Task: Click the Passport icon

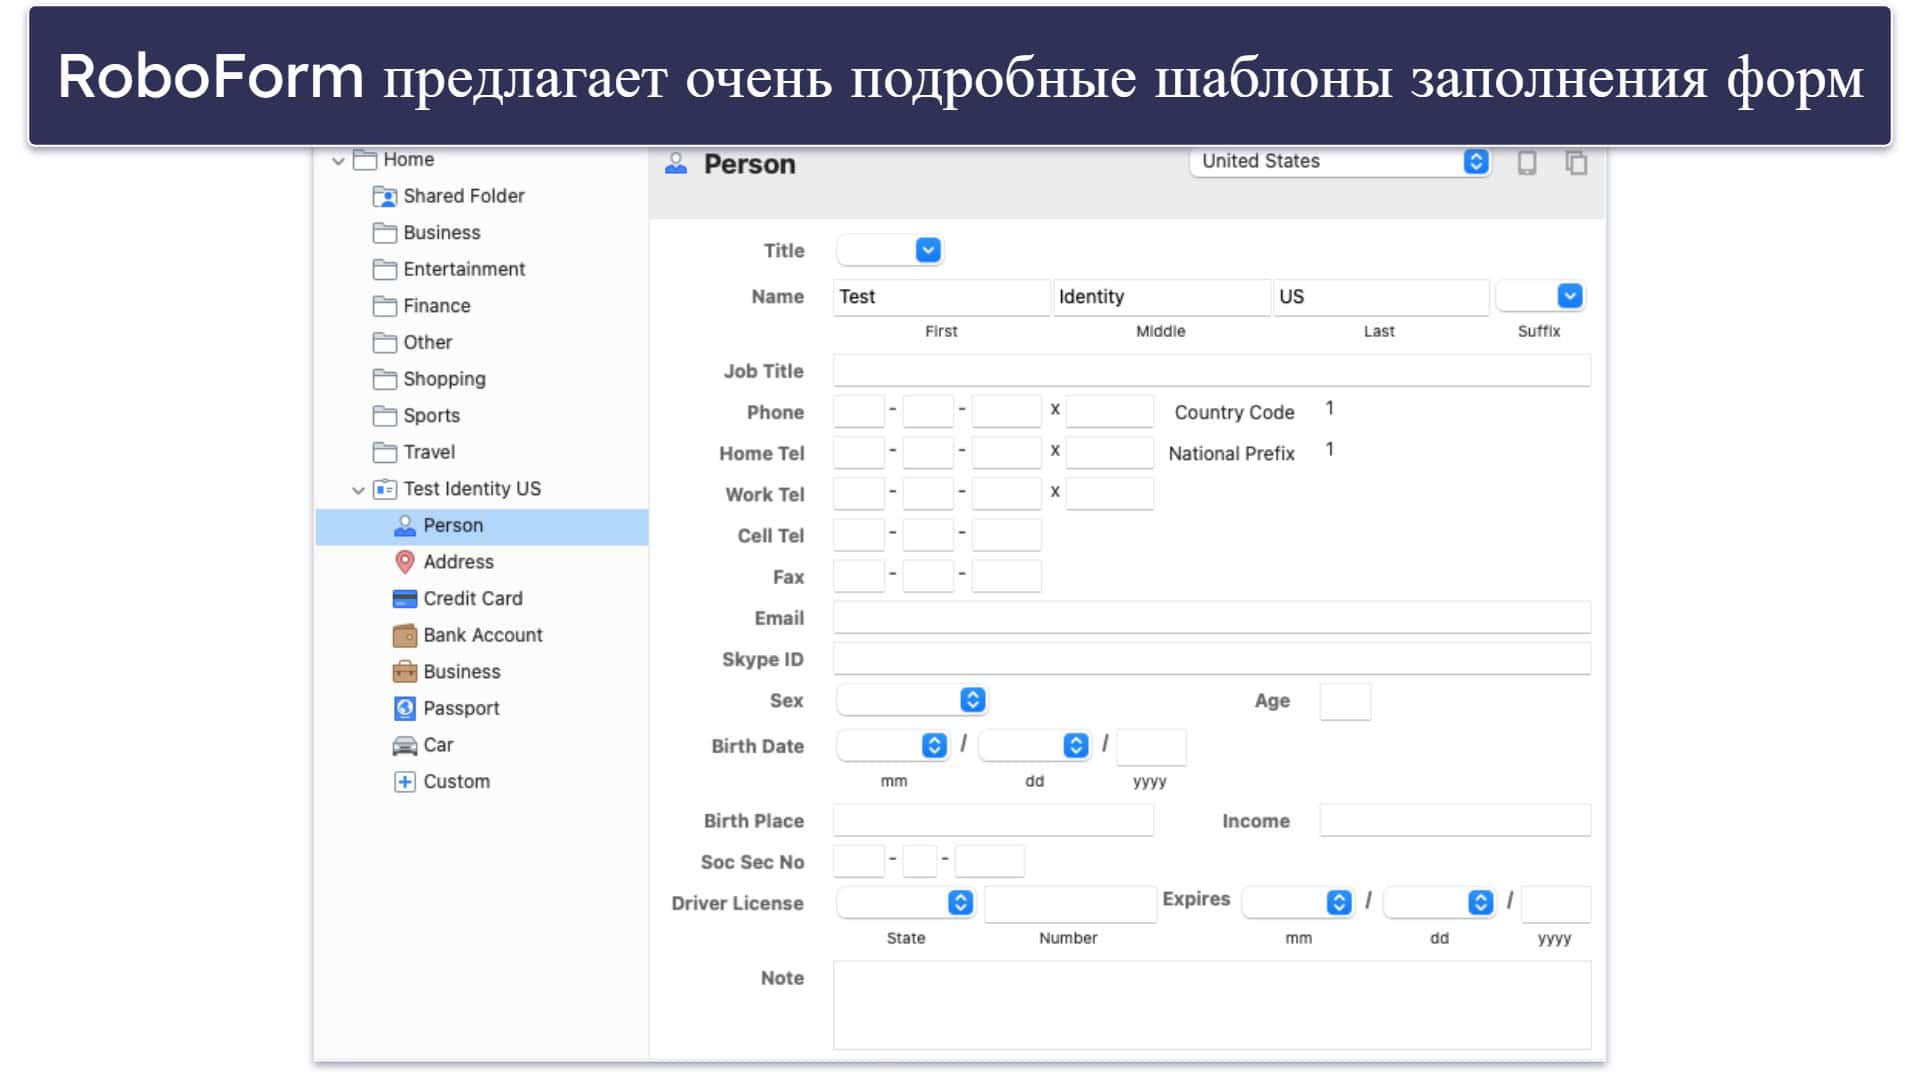Action: pyautogui.click(x=405, y=709)
